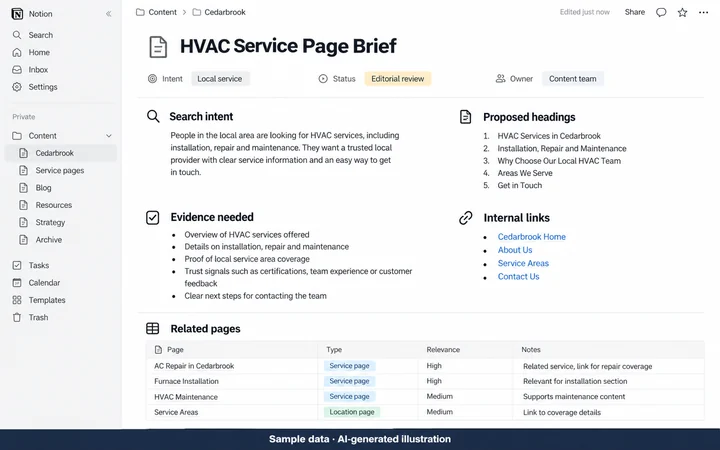Change the Editorial review status tag

click(x=397, y=79)
